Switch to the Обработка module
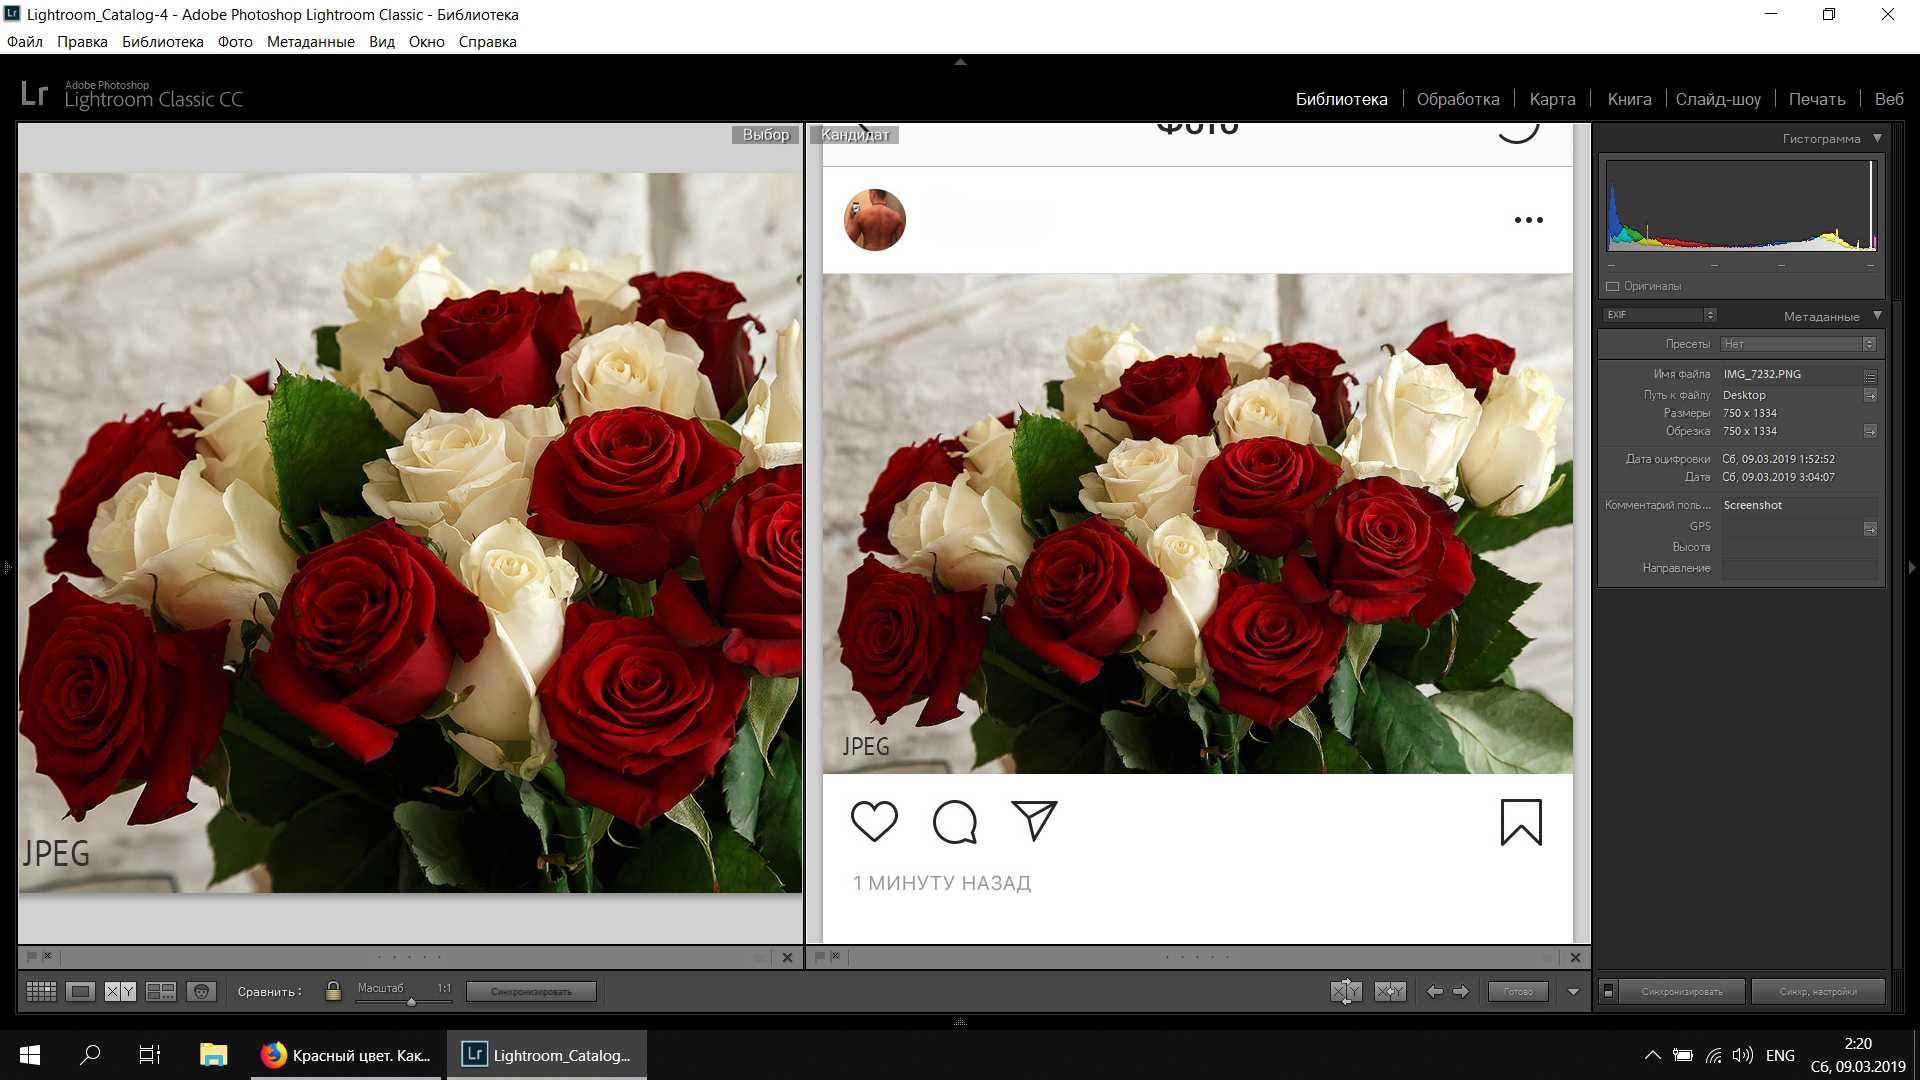The image size is (1920, 1080). [1457, 99]
